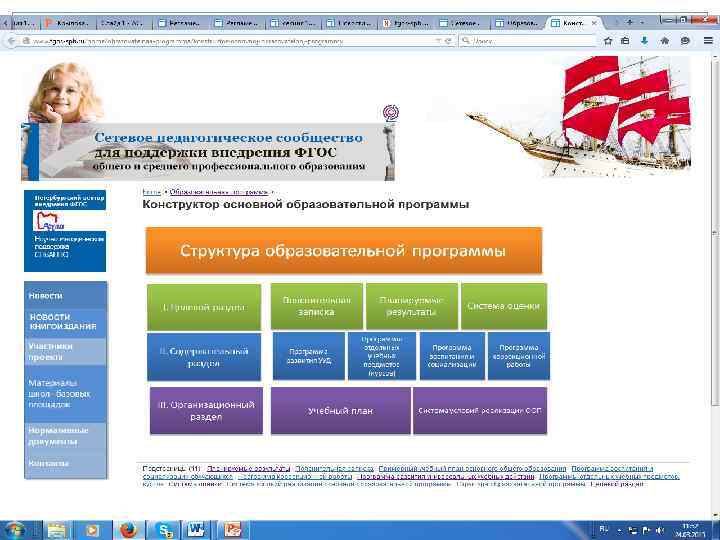Click the bookmark star icon

click(608, 41)
